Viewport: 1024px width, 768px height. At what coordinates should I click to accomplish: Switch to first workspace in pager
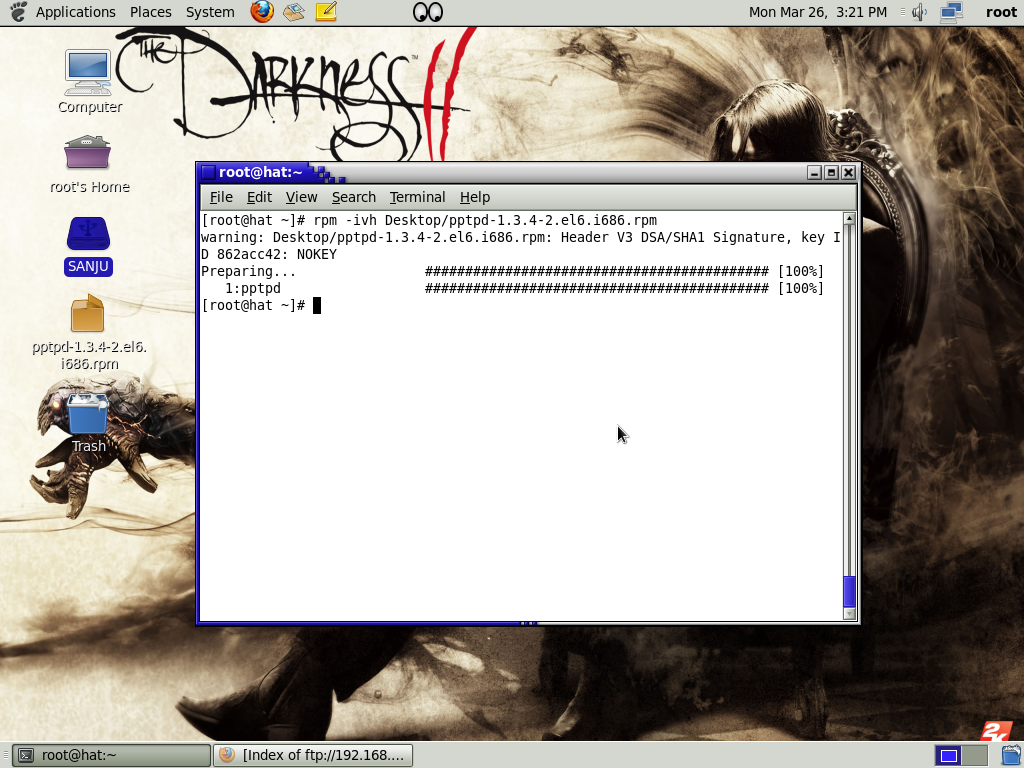(x=948, y=756)
